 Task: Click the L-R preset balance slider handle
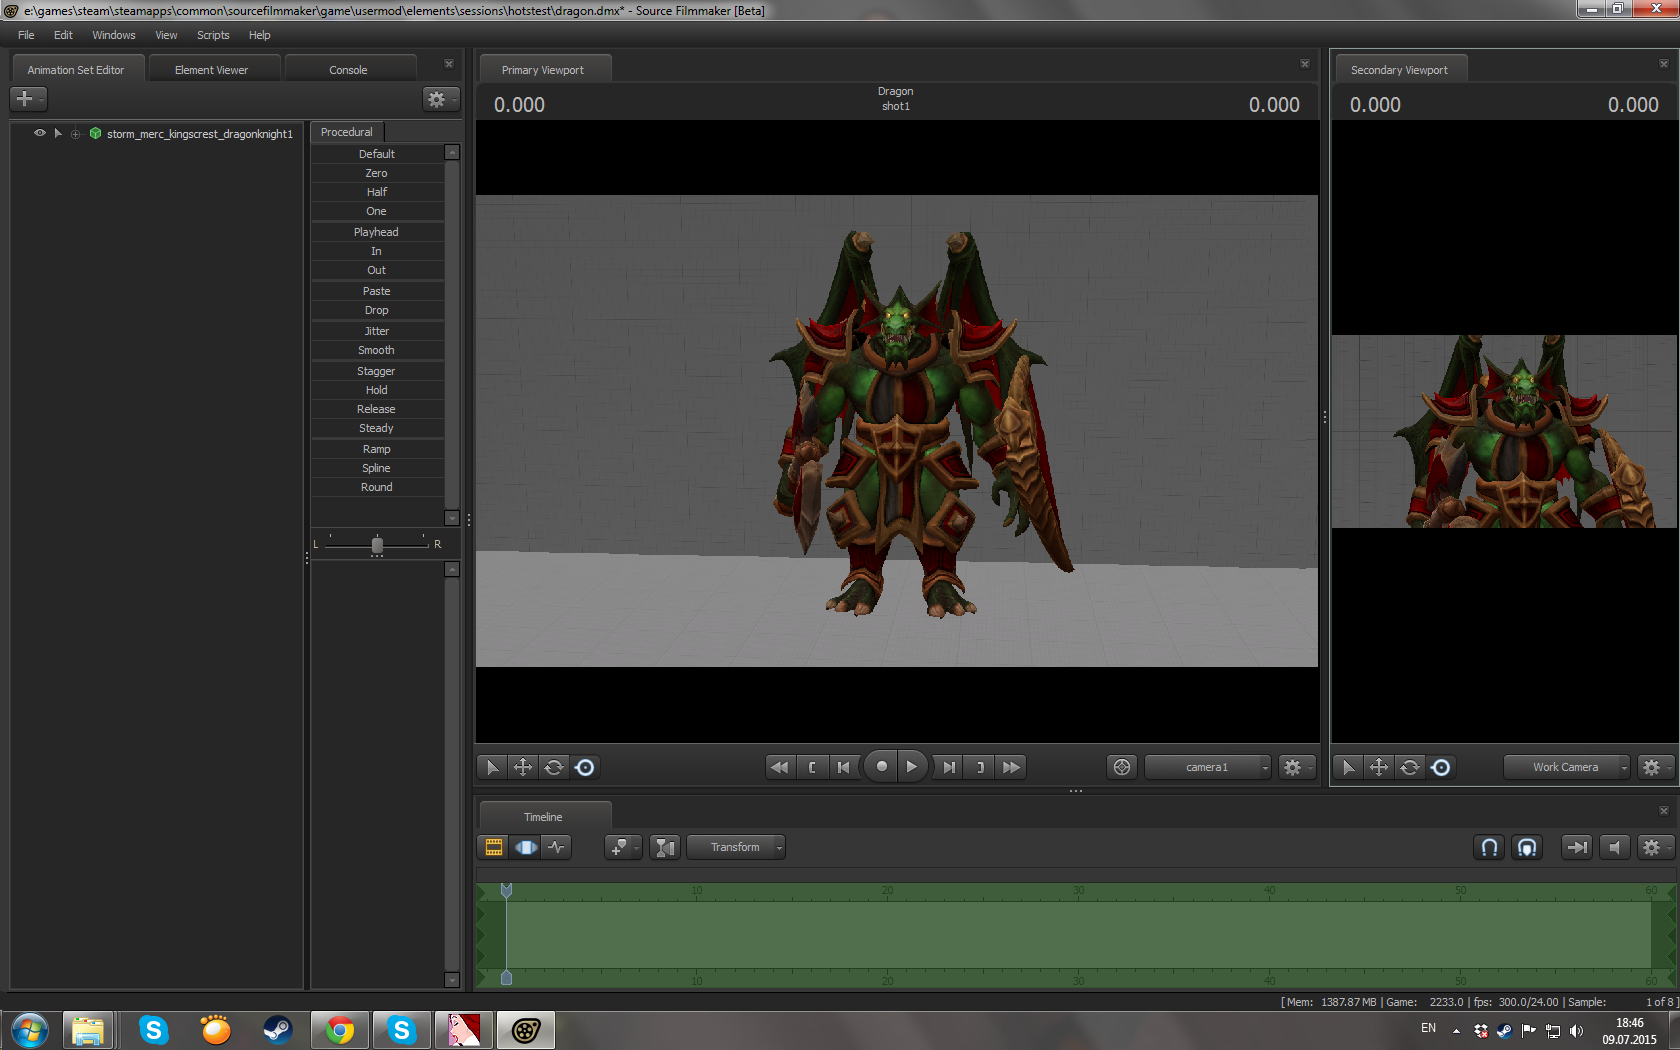(x=377, y=545)
